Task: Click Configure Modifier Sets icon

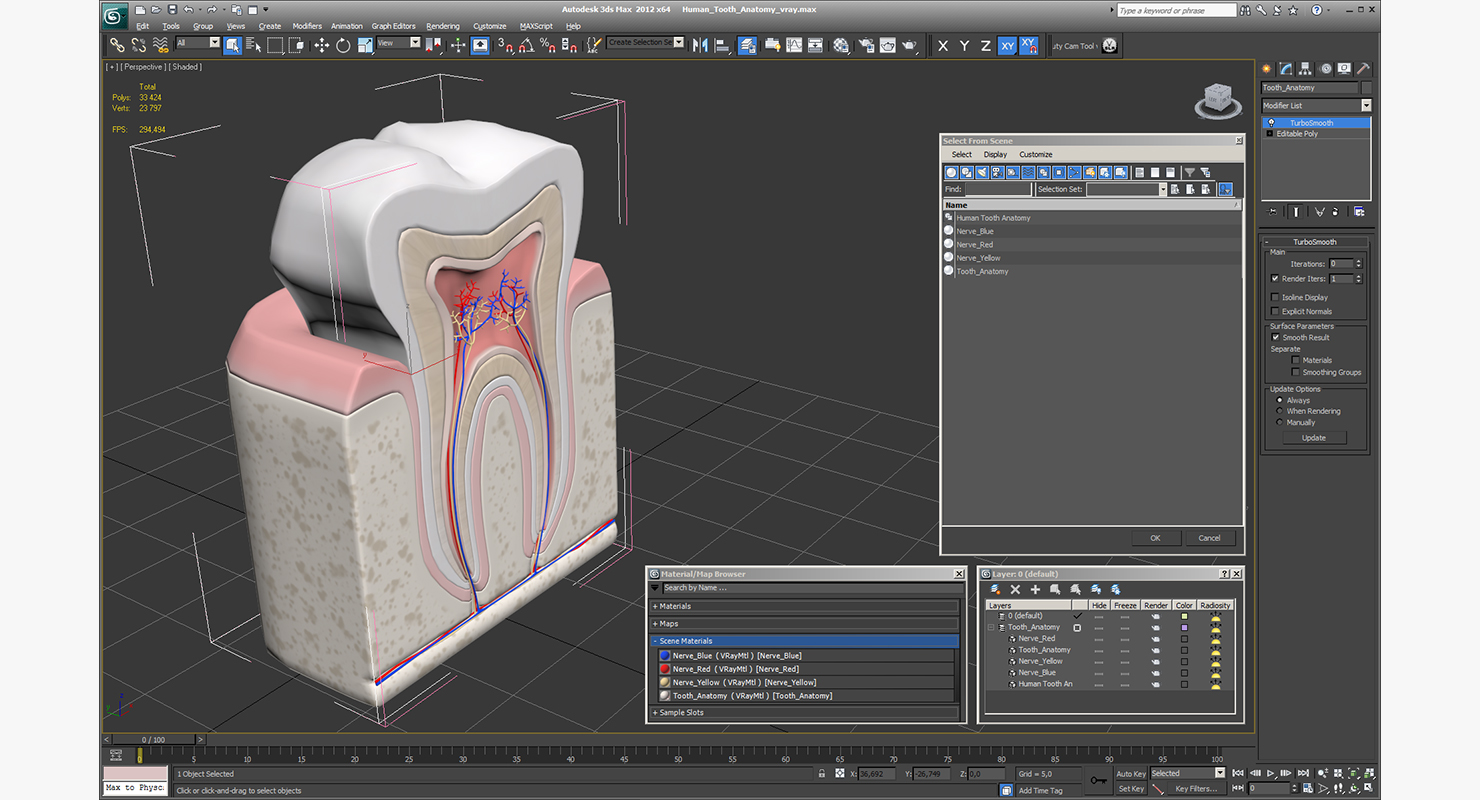Action: (1359, 211)
